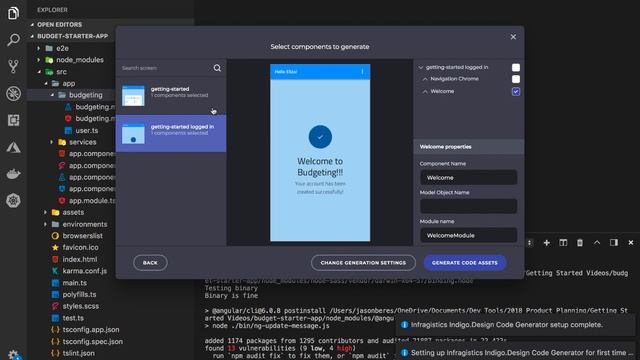Edit the Component Name field

[469, 178]
